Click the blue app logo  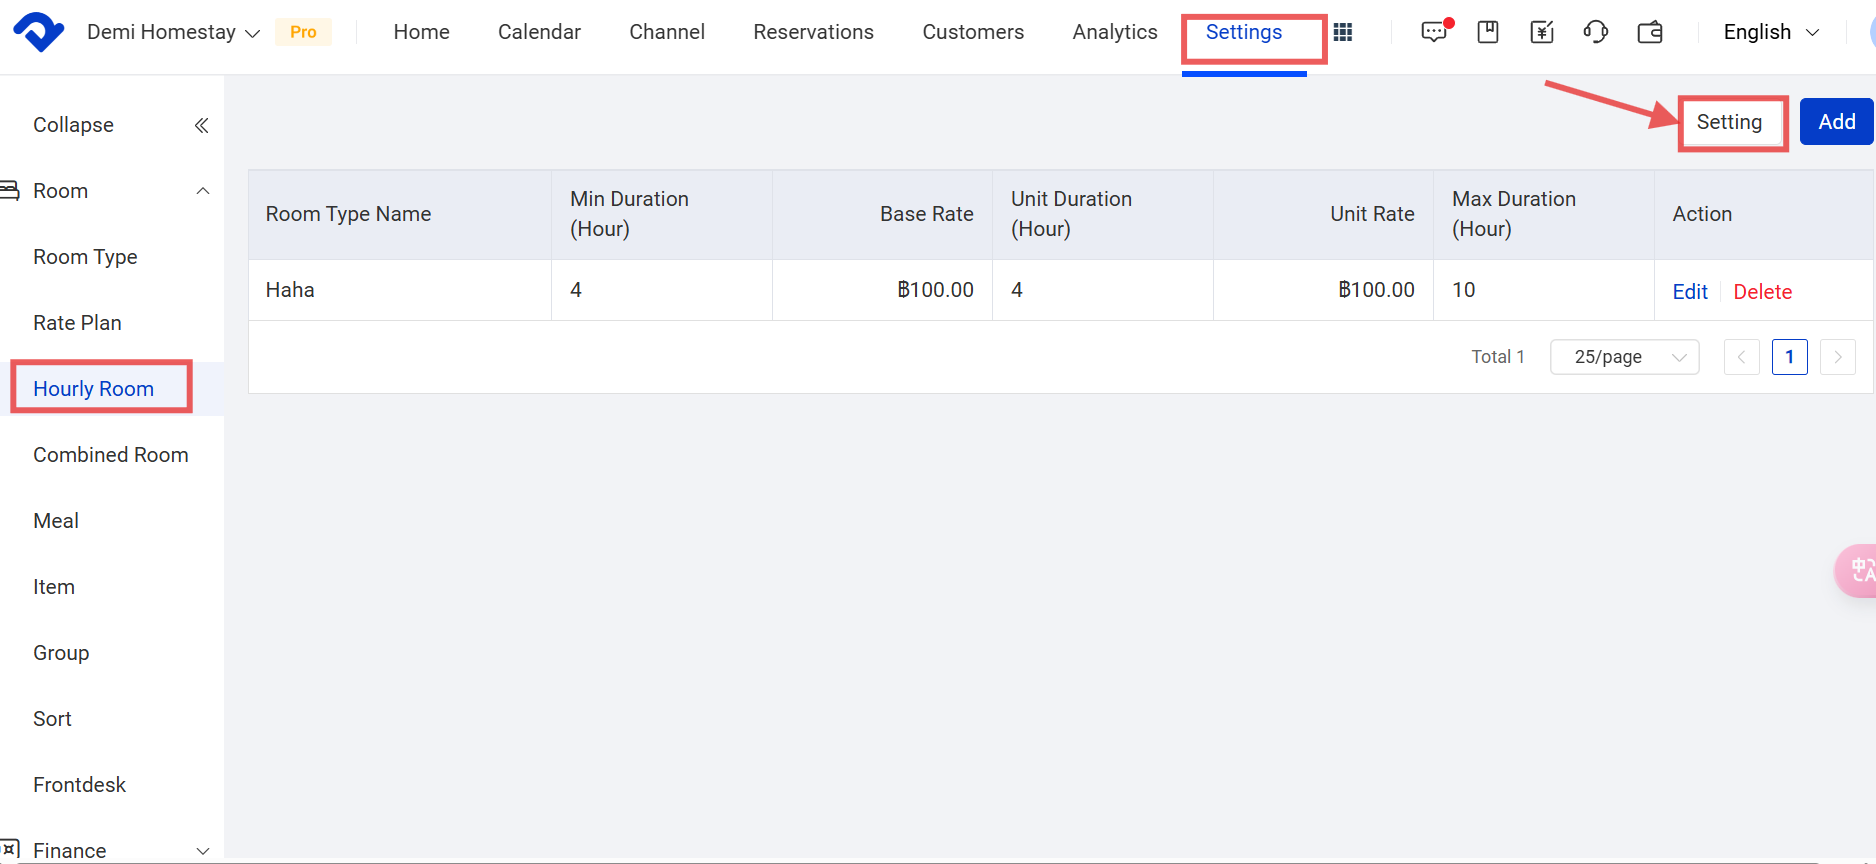pos(38,32)
